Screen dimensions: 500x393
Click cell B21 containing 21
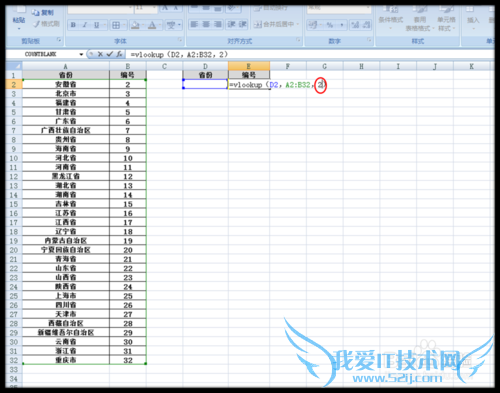pyautogui.click(x=128, y=259)
